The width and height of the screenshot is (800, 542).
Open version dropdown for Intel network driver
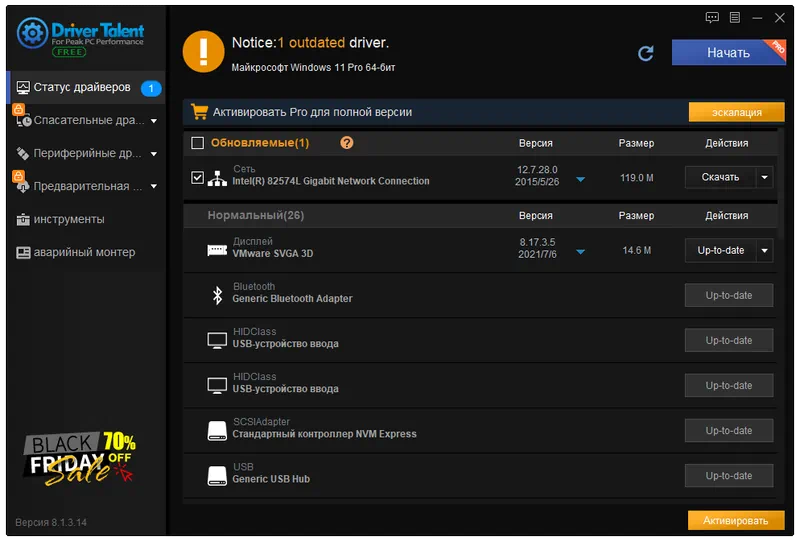[x=580, y=179]
